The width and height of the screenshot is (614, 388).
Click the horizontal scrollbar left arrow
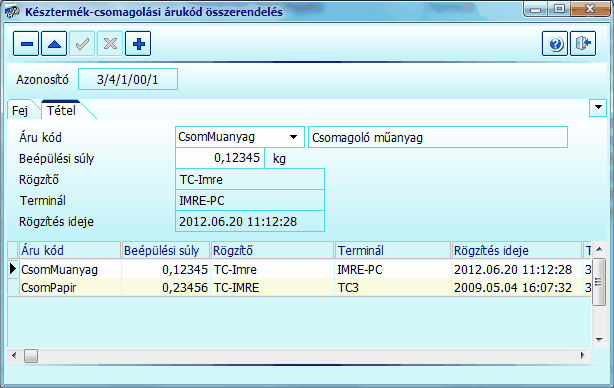pos(14,356)
